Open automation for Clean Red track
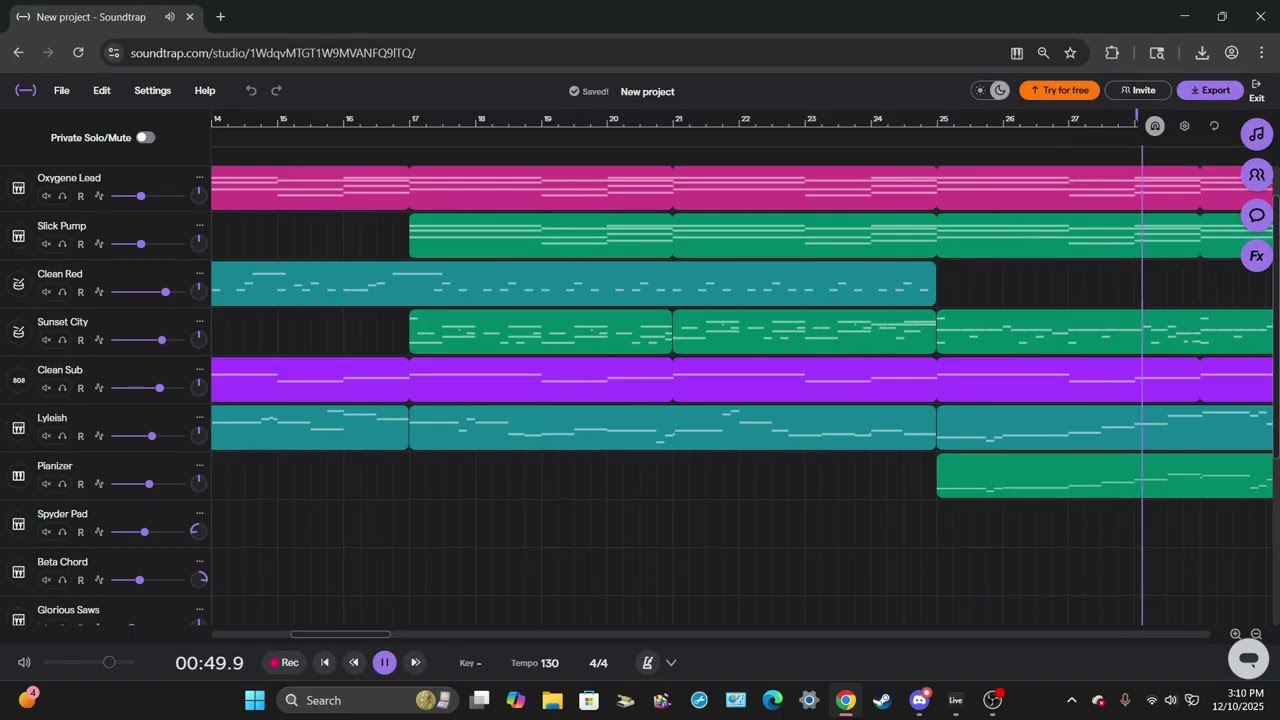This screenshot has height=720, width=1280. point(99,292)
